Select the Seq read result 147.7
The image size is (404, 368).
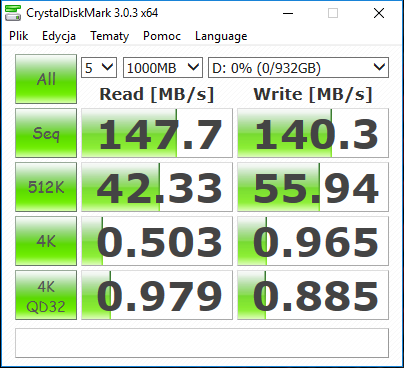tap(157, 133)
